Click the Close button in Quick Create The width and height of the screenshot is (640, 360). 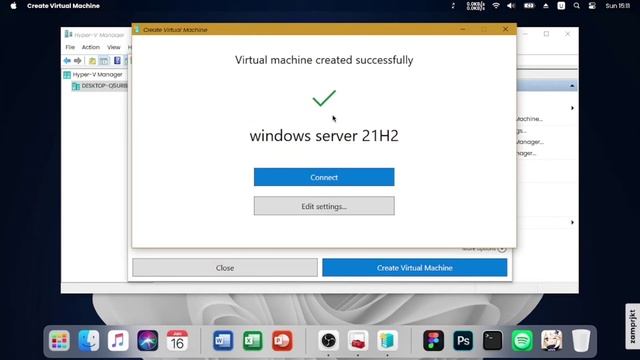225,268
